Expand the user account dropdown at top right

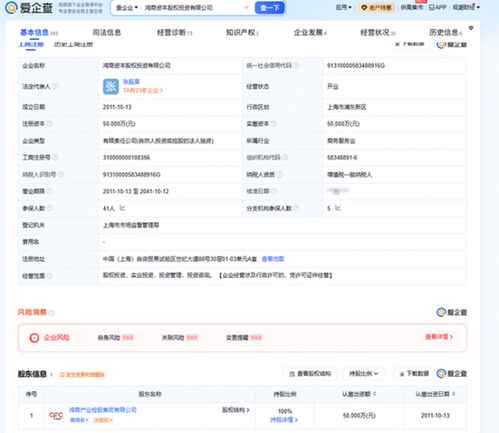tap(466, 7)
